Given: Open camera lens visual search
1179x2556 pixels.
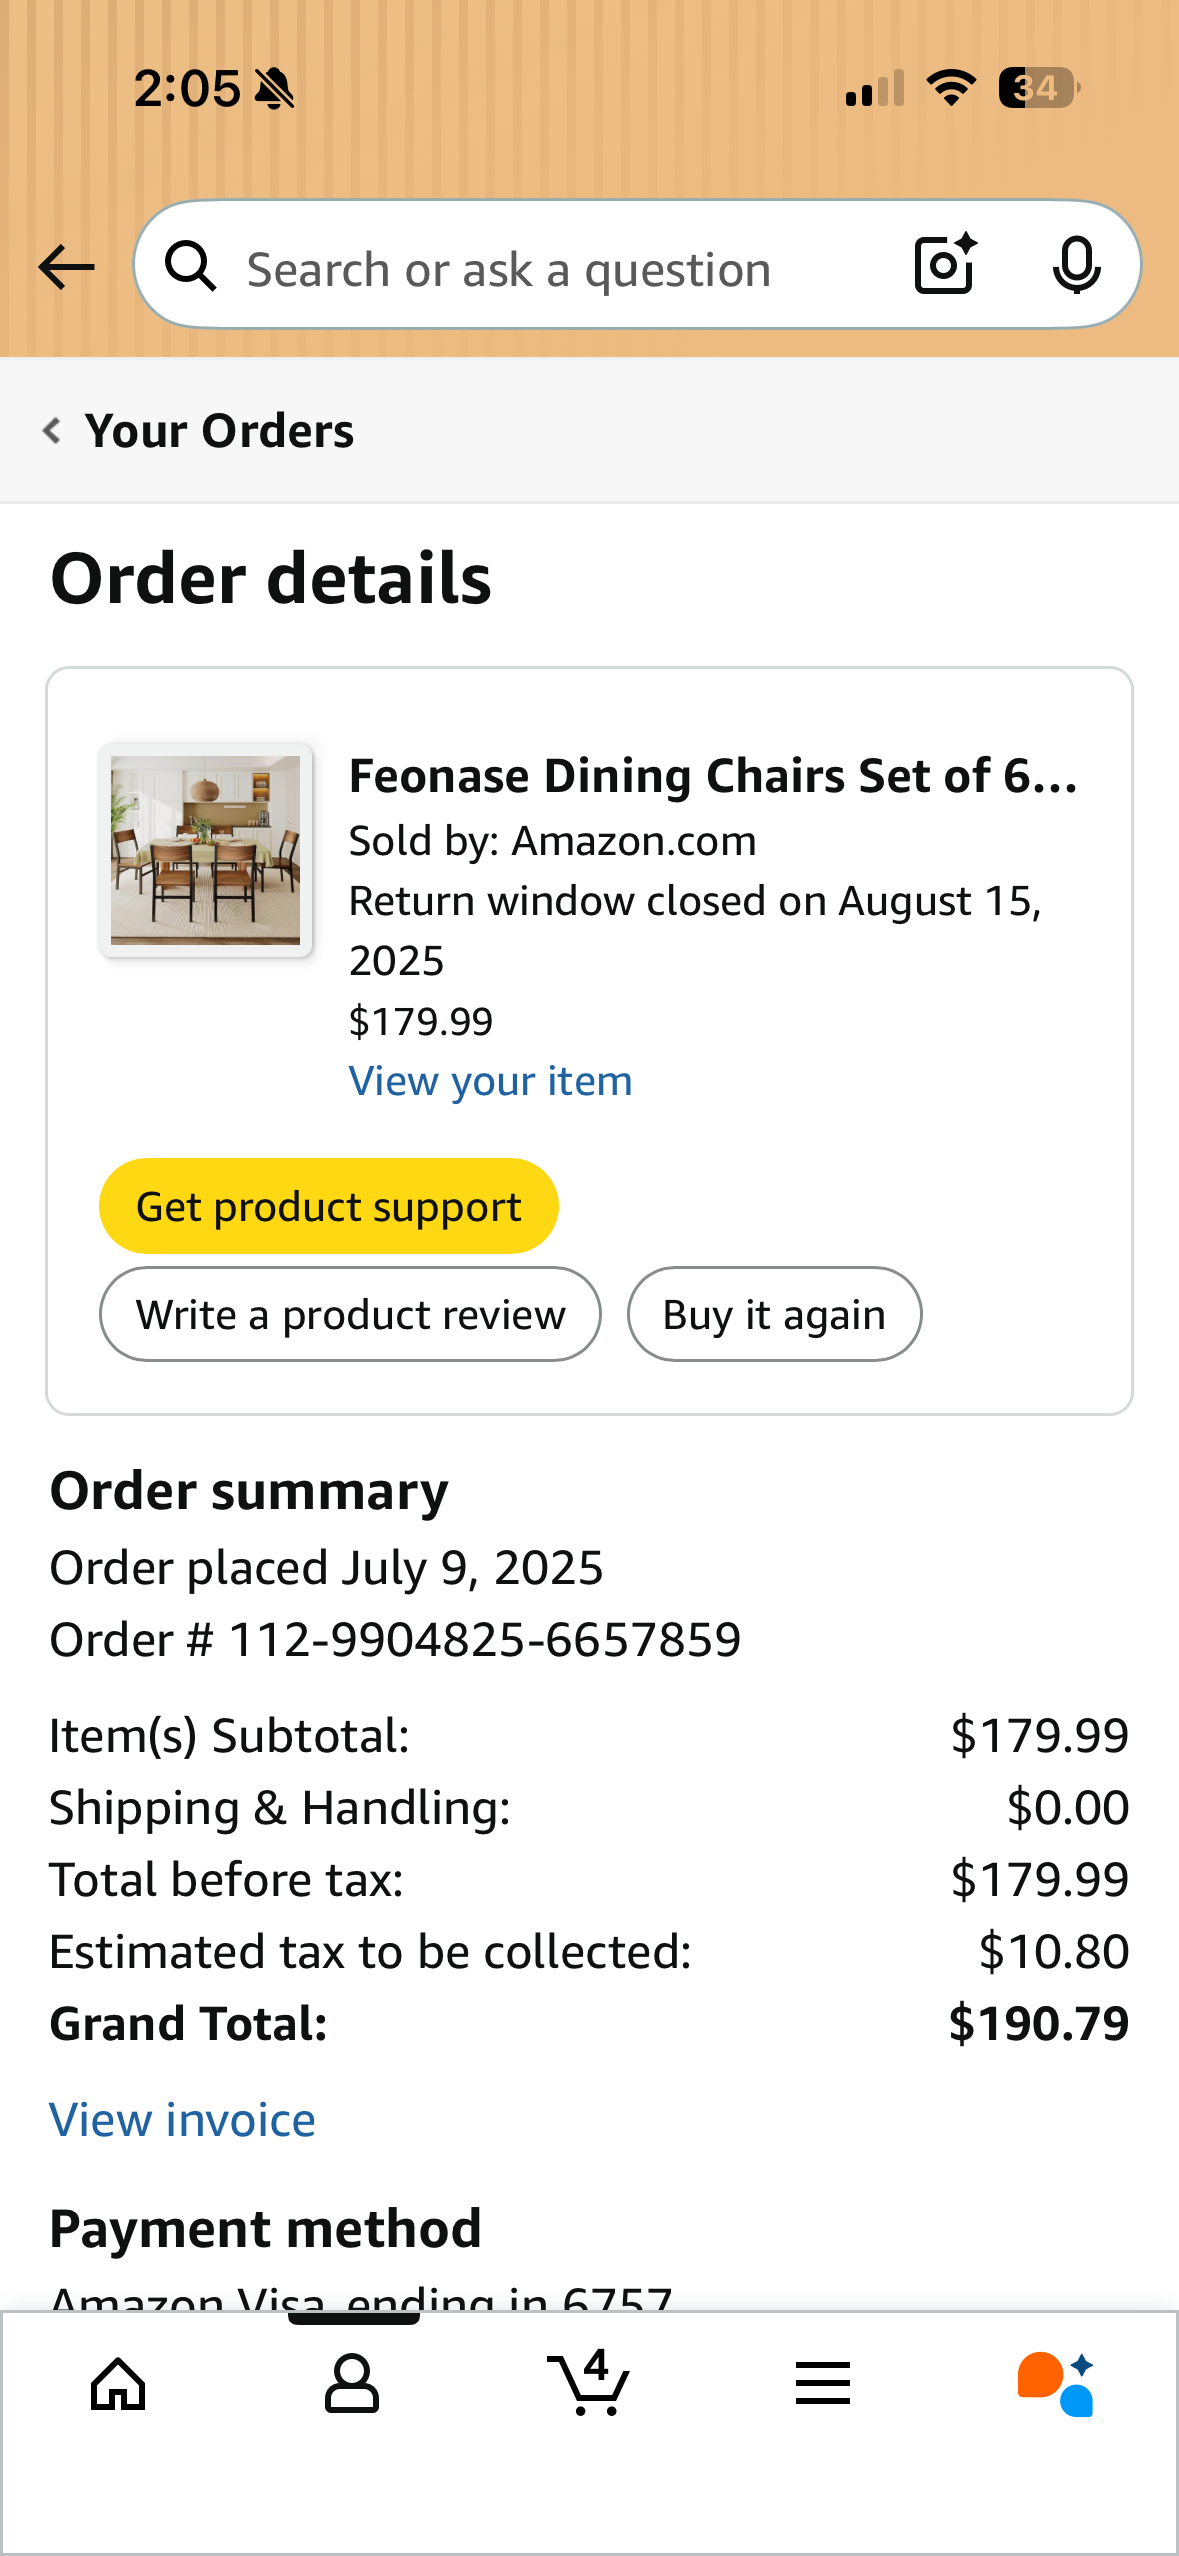Looking at the screenshot, I should tap(945, 265).
